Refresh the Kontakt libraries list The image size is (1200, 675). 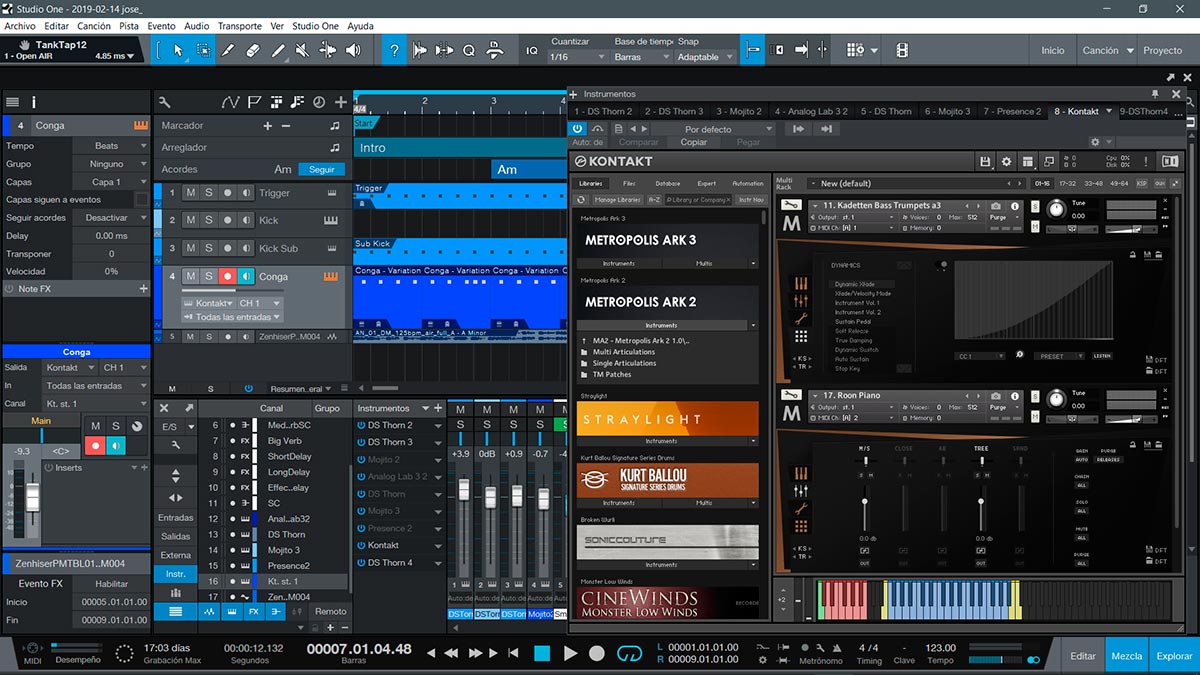coord(581,200)
